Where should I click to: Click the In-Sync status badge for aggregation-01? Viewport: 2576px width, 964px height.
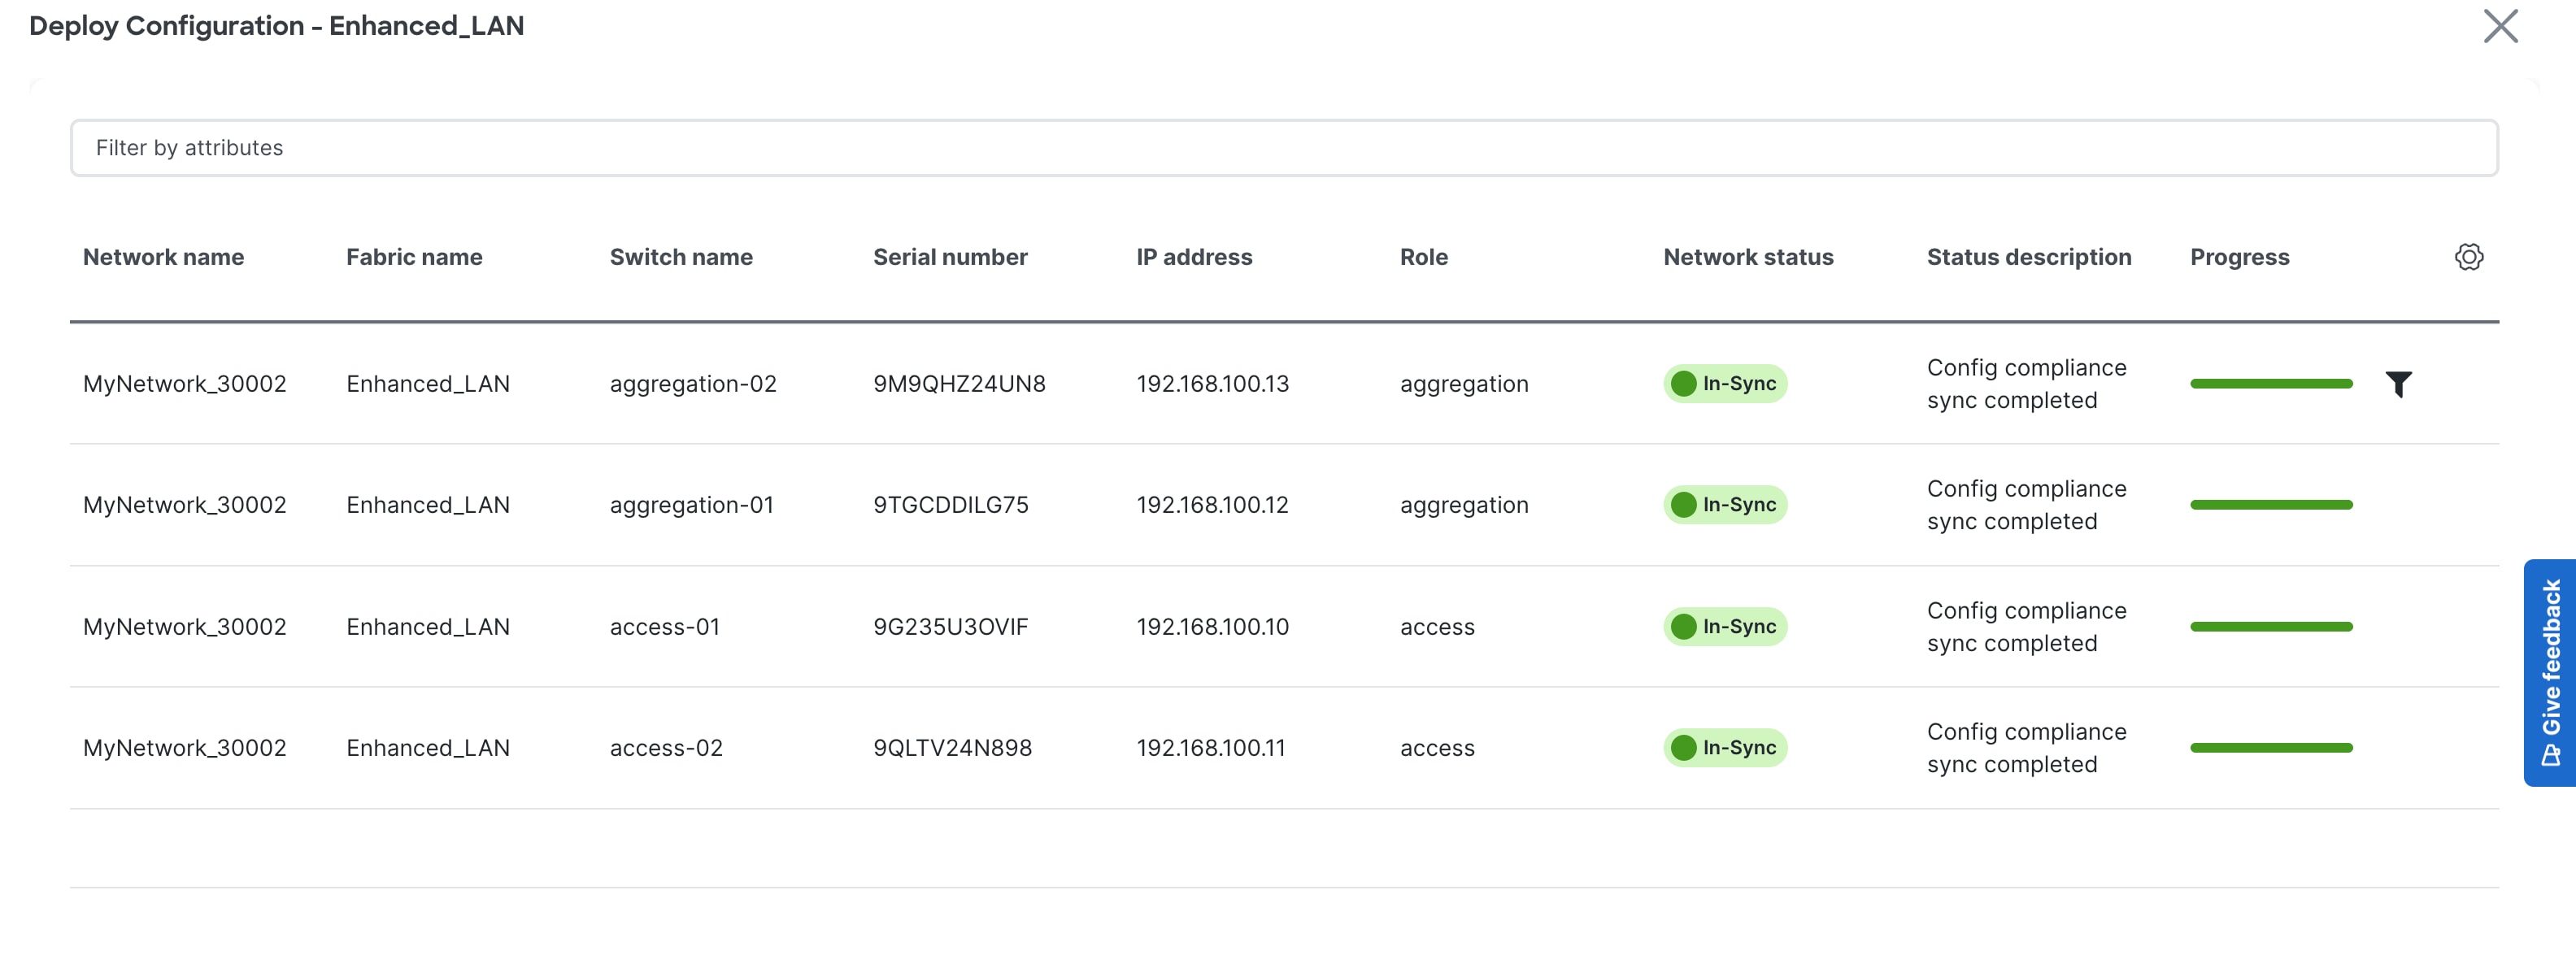(x=1725, y=505)
